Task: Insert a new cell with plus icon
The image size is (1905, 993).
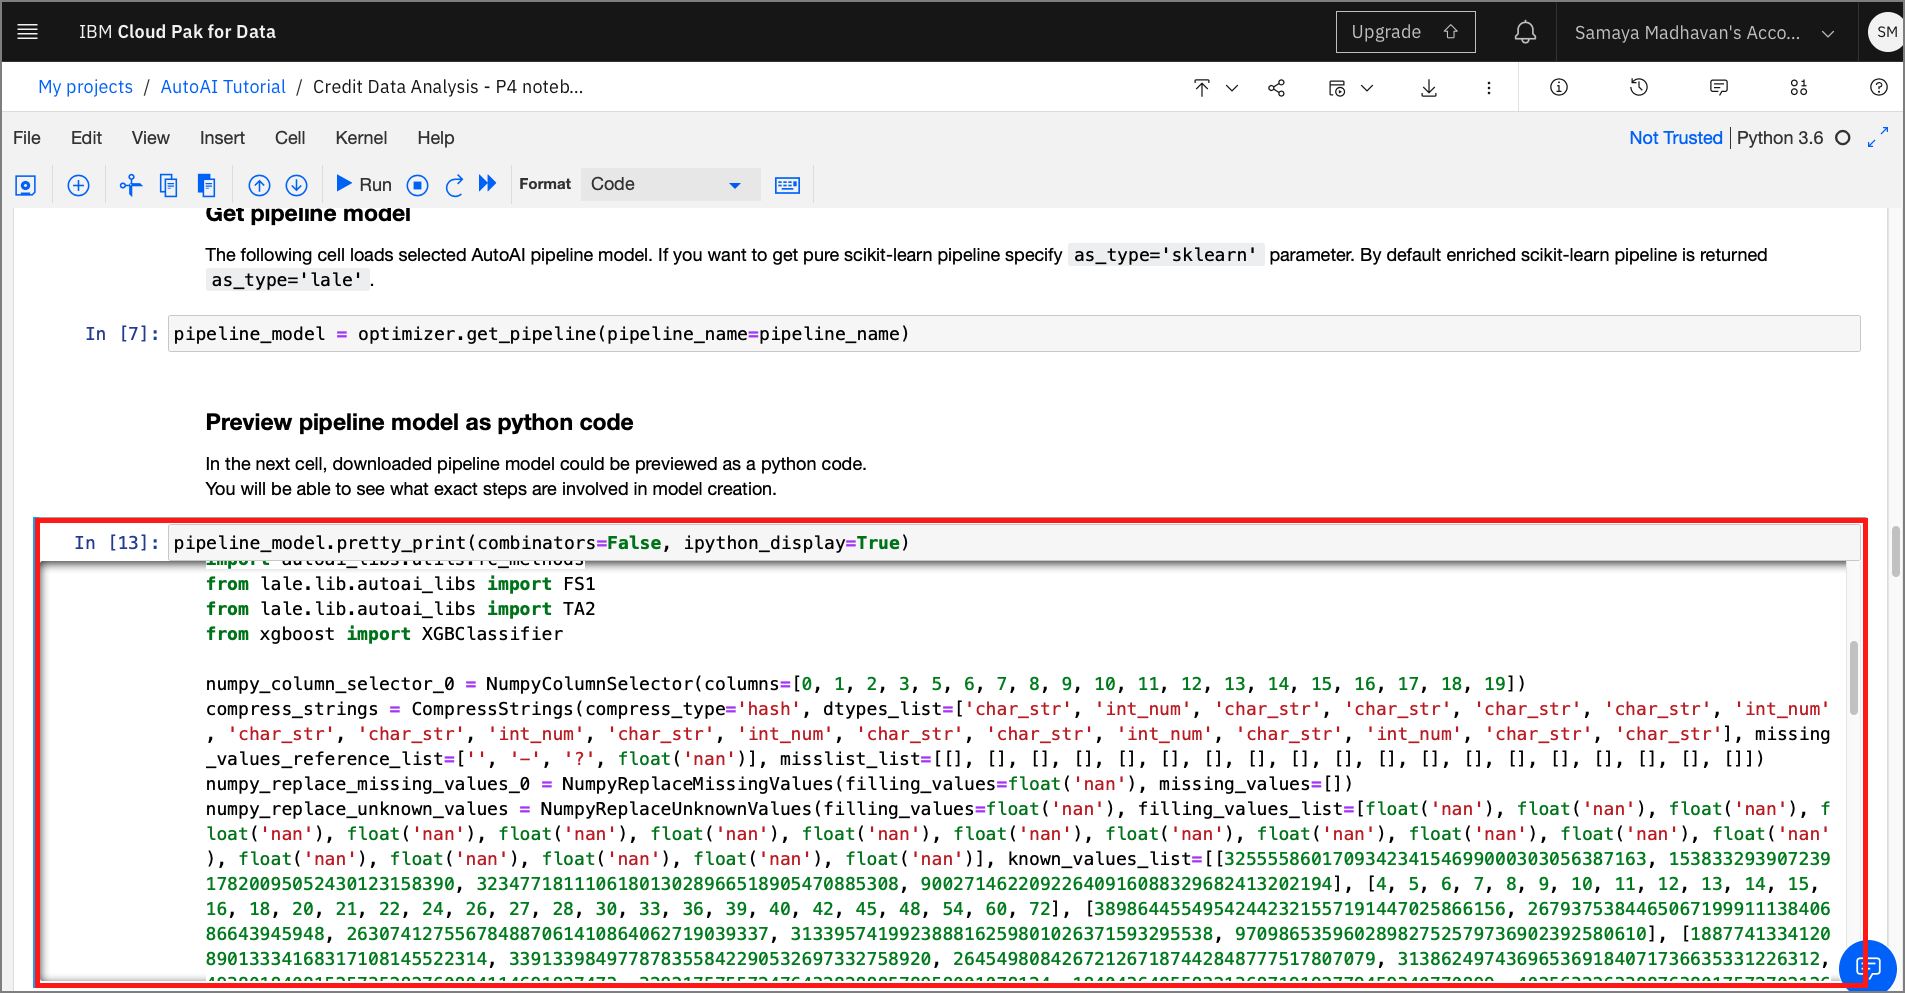Action: pyautogui.click(x=78, y=185)
